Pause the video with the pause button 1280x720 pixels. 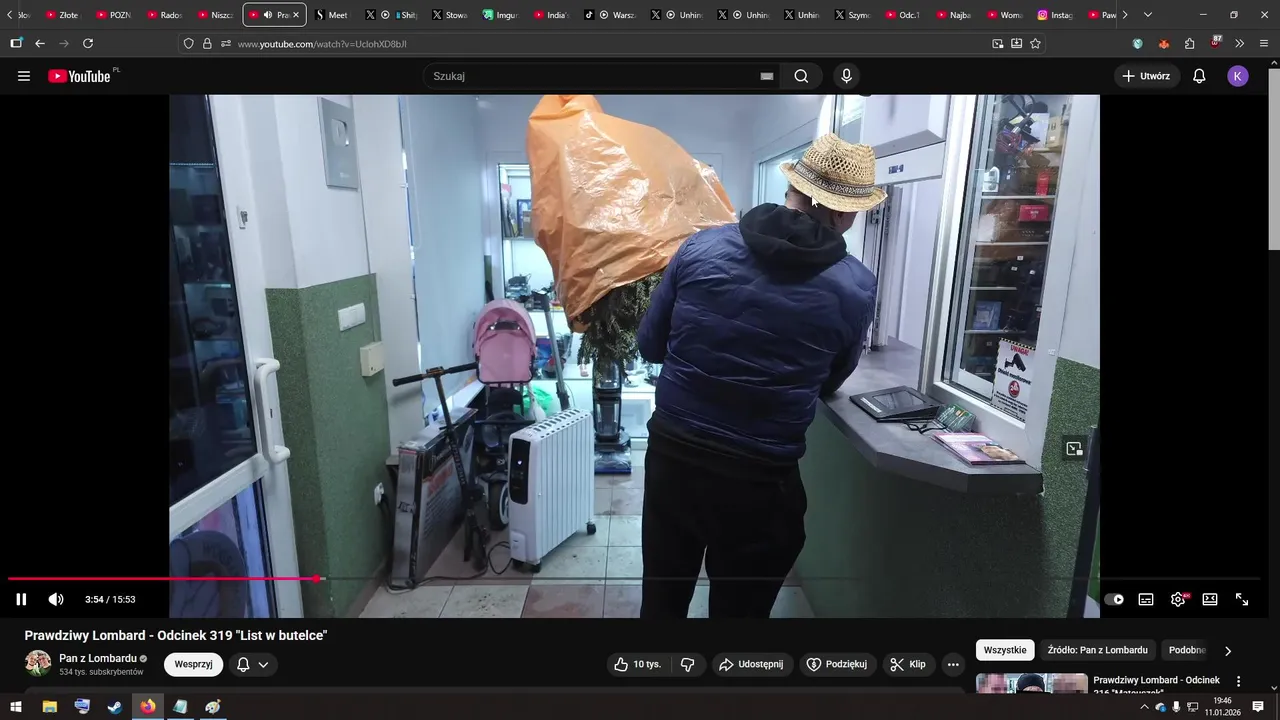pyautogui.click(x=21, y=599)
